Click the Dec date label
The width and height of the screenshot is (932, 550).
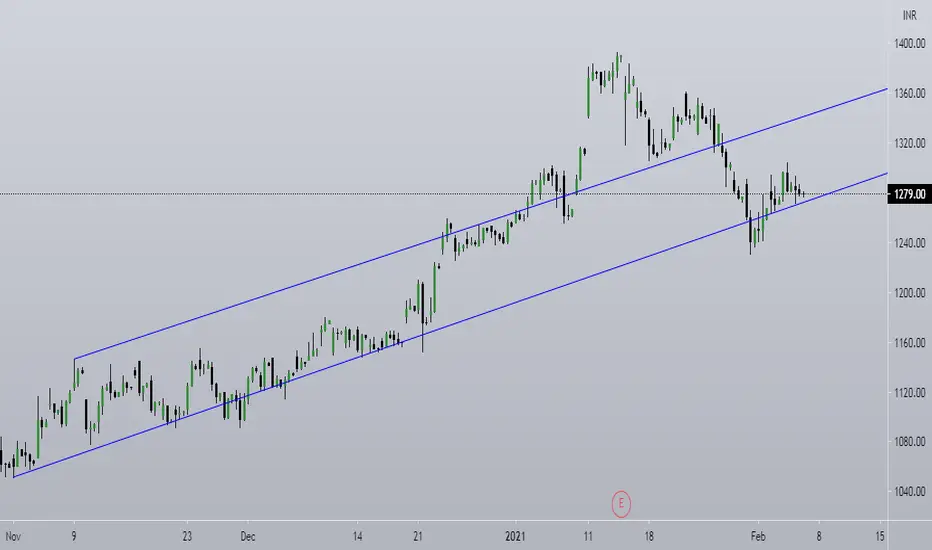[x=248, y=536]
